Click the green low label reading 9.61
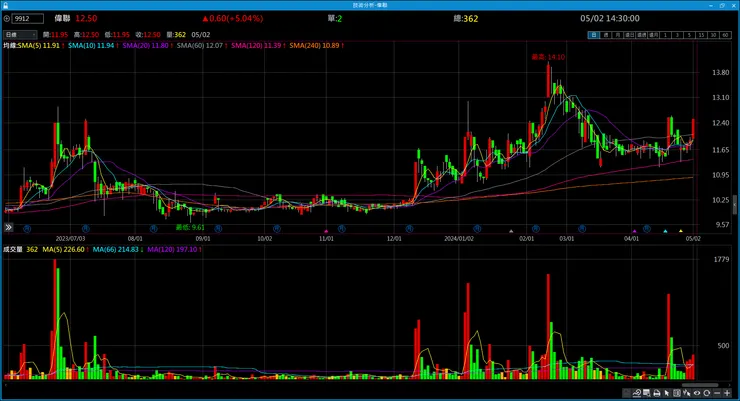The height and width of the screenshot is (401, 740). [x=190, y=227]
